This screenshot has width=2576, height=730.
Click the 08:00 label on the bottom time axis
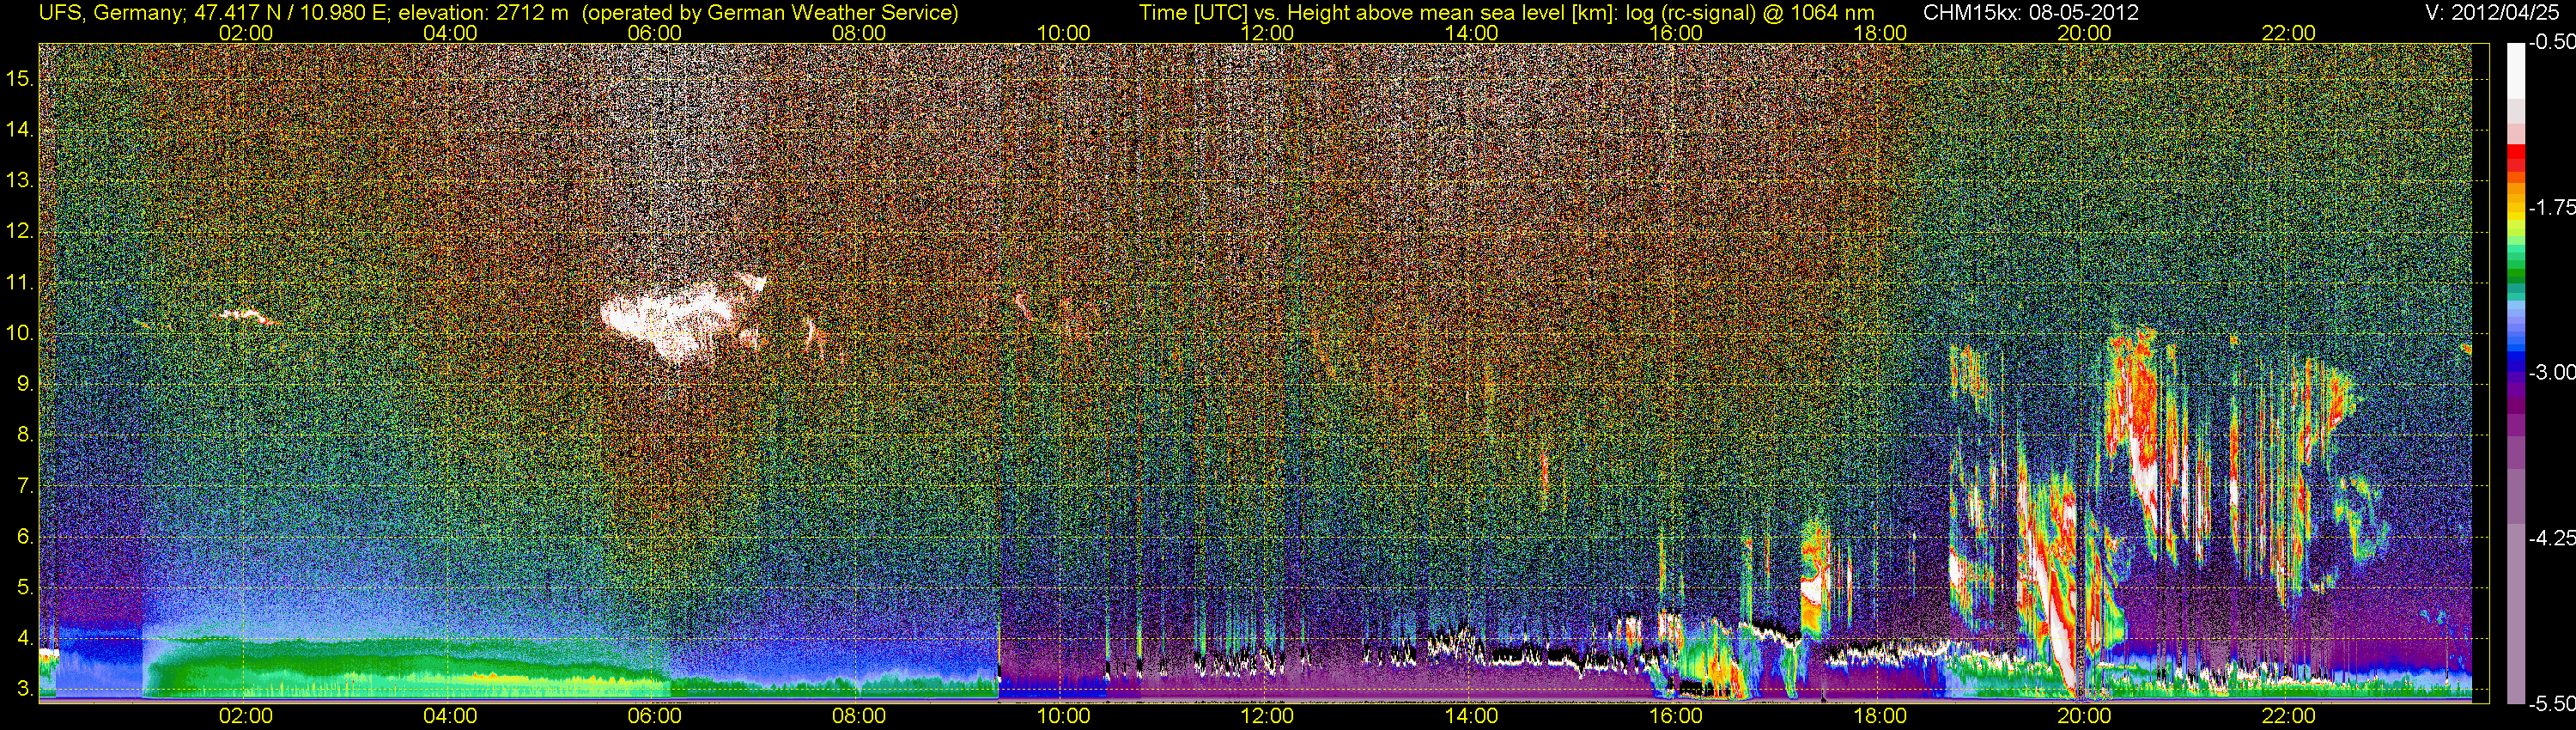coord(859,716)
